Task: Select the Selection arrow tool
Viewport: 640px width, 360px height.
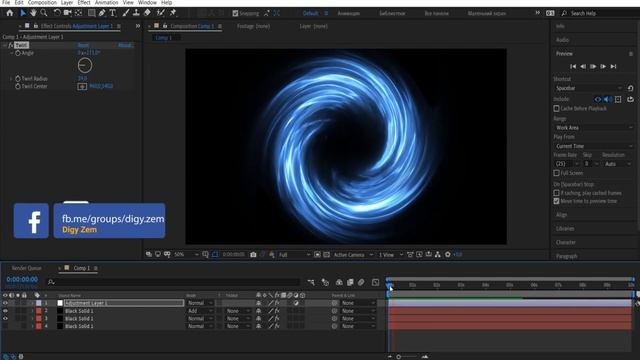Action: coord(23,13)
